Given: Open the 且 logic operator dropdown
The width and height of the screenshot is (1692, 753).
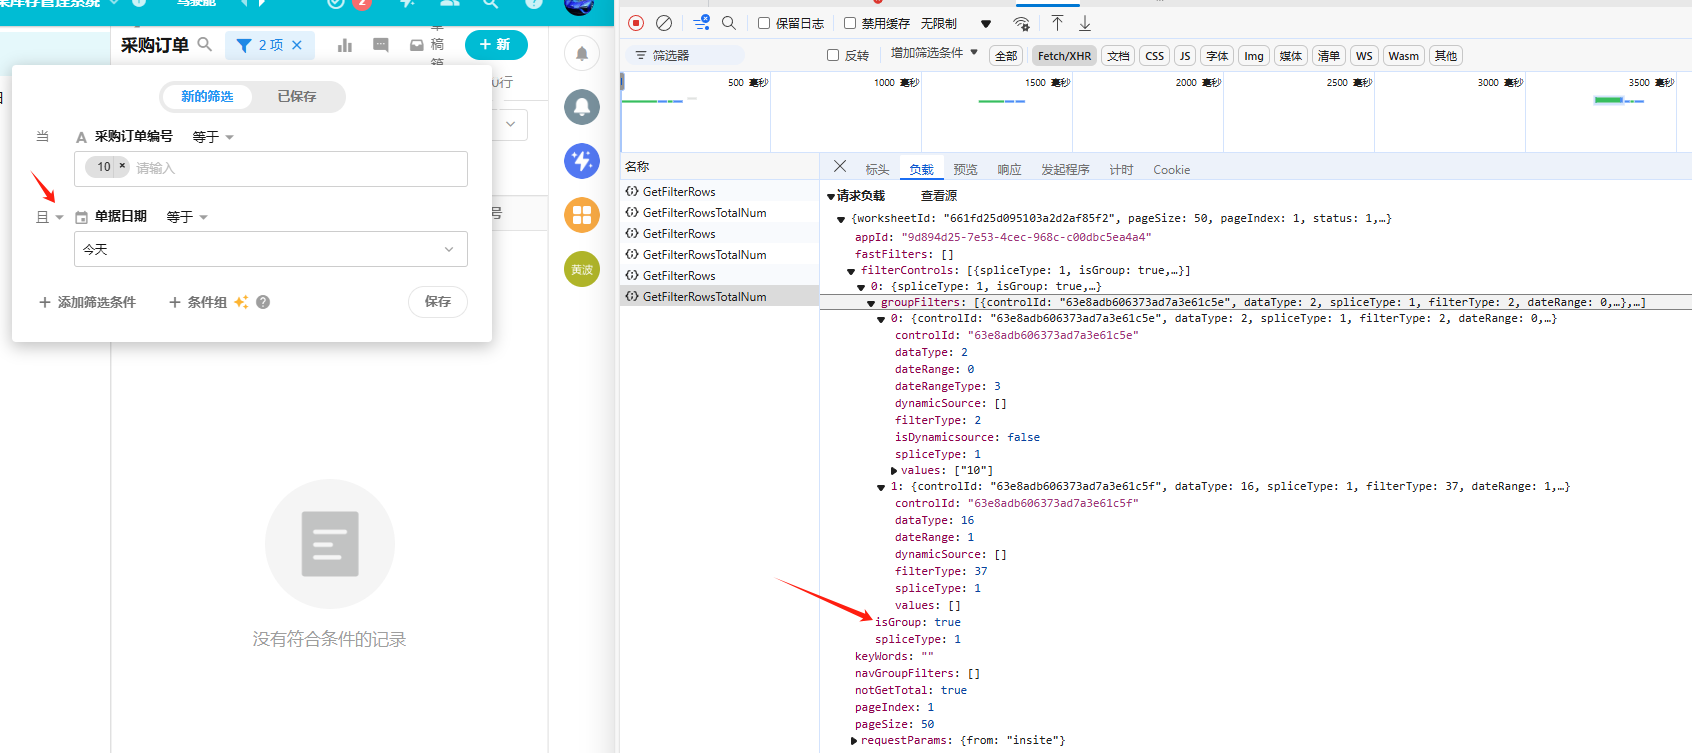Looking at the screenshot, I should pos(50,217).
